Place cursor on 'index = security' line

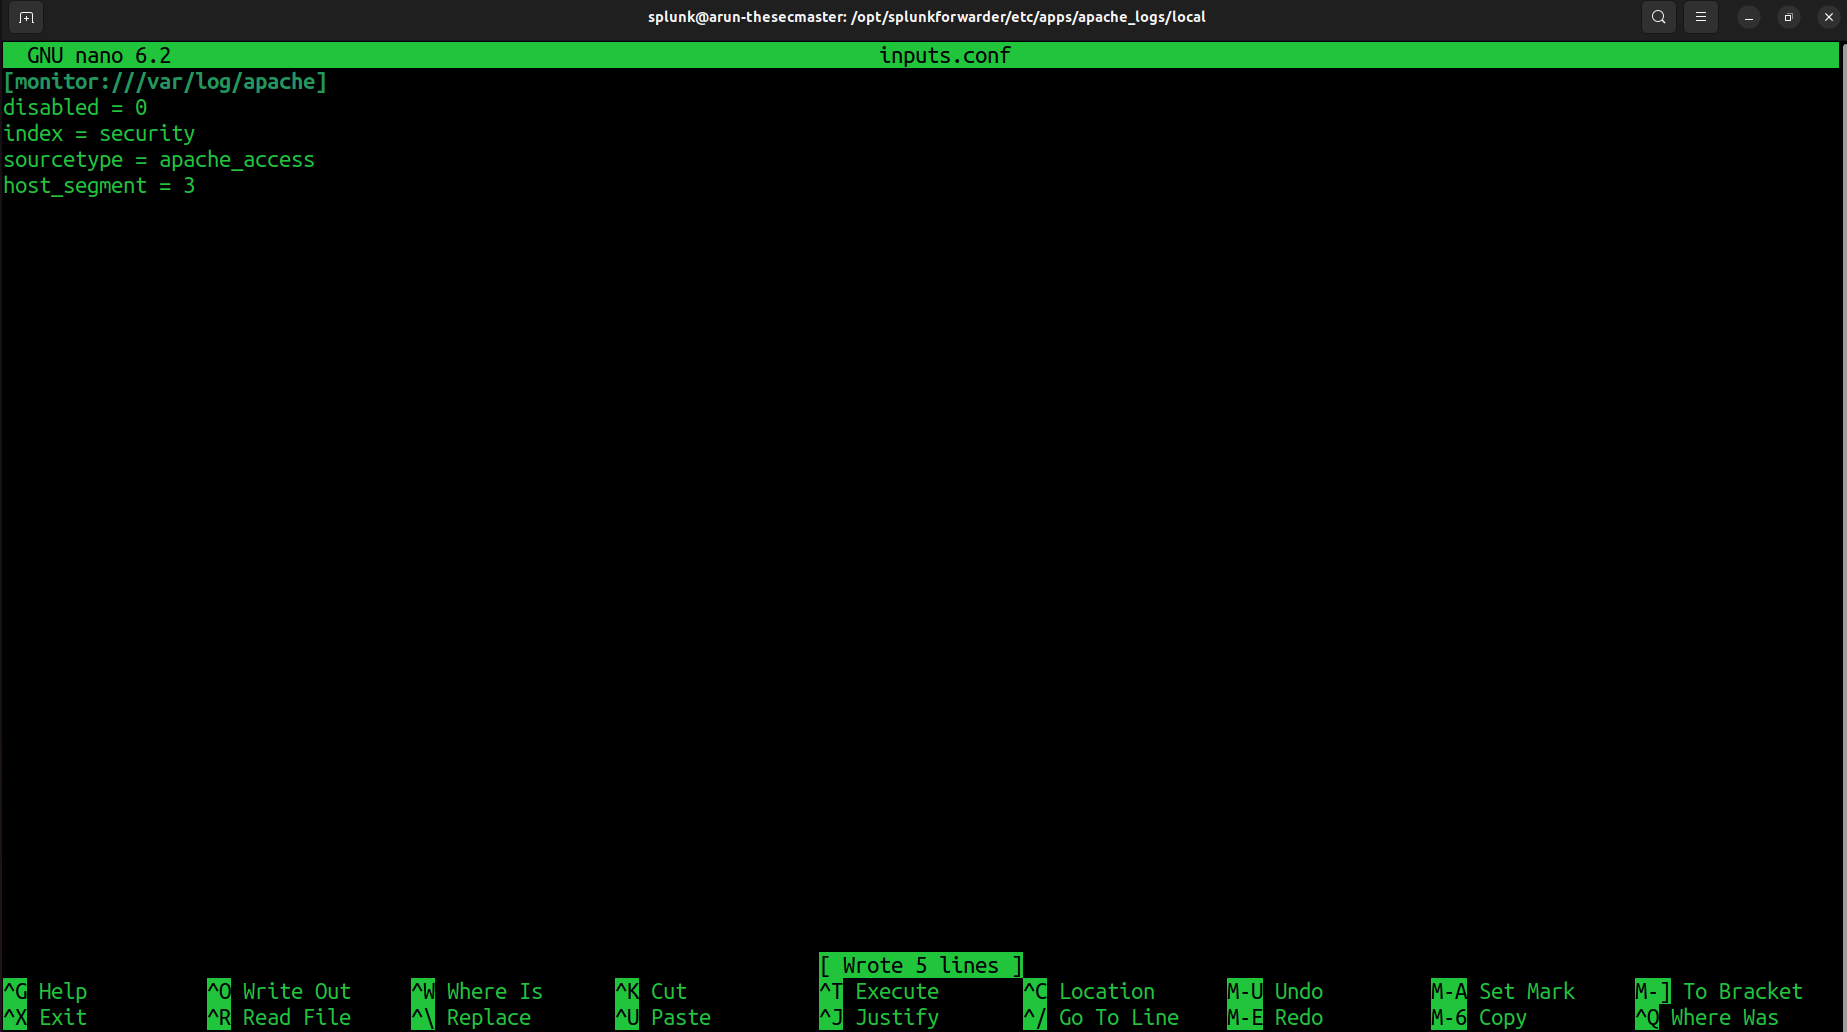(99, 134)
